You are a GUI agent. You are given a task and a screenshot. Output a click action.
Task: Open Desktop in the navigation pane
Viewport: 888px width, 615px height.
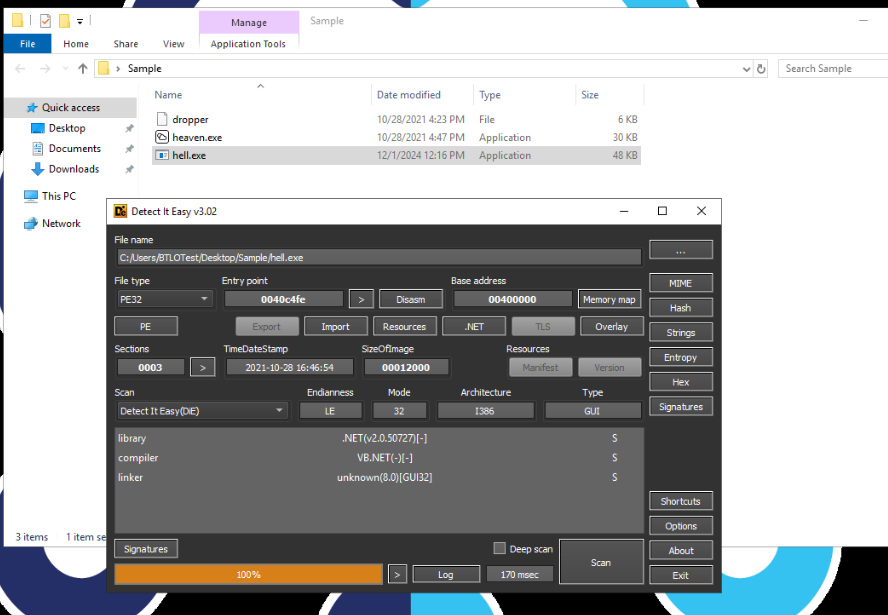(67, 128)
